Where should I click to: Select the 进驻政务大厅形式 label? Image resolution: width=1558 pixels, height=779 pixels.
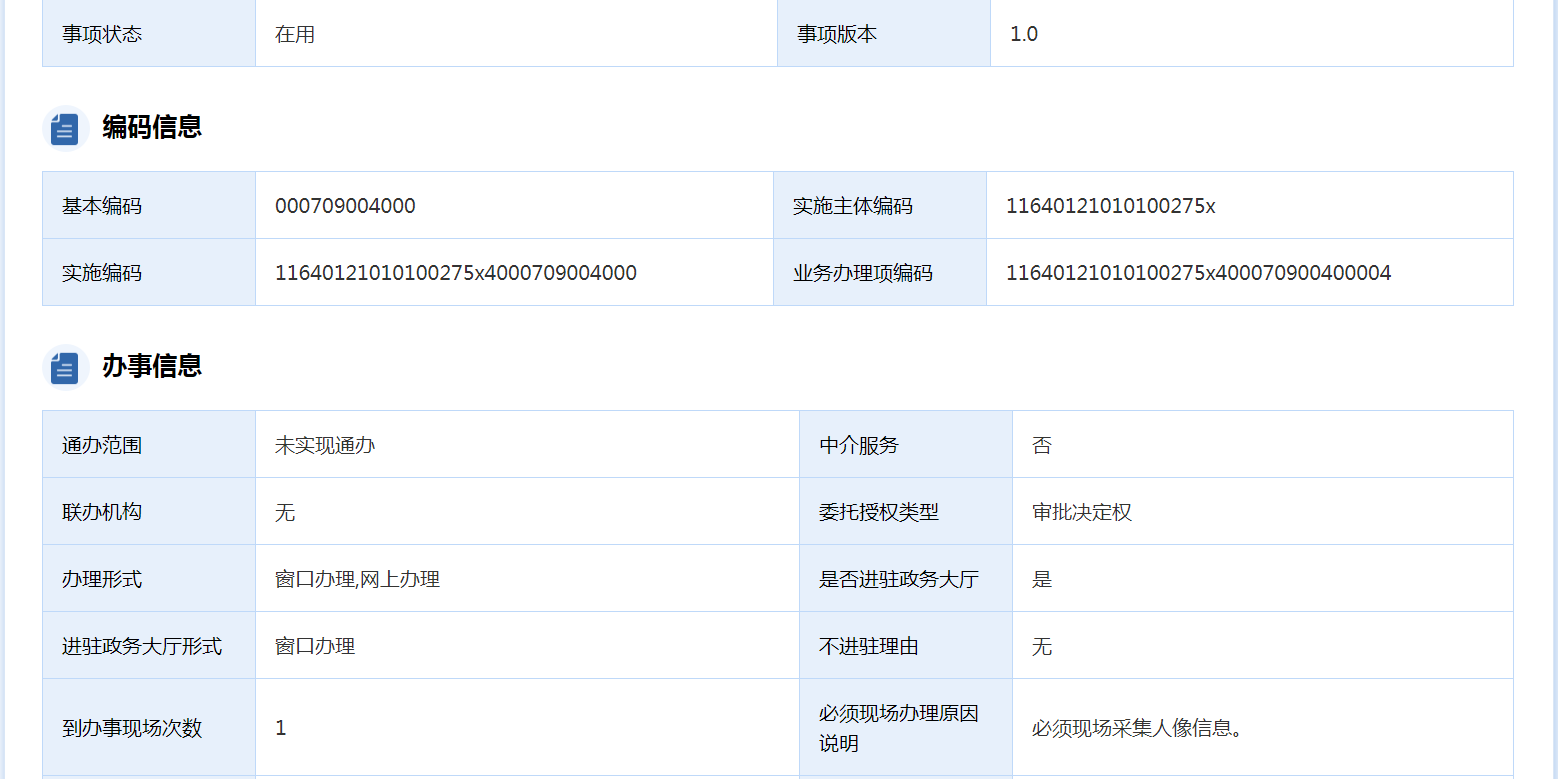pos(142,646)
